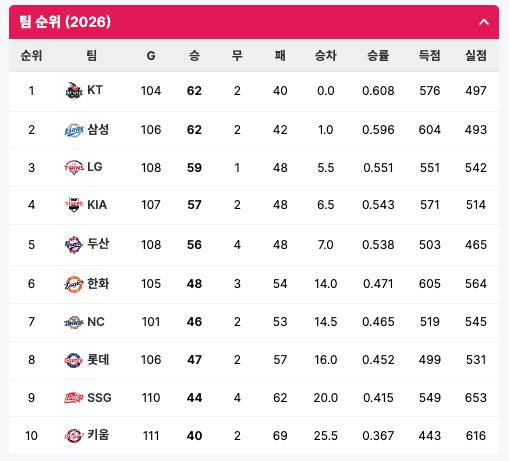Select the 승률 column header

[378, 55]
